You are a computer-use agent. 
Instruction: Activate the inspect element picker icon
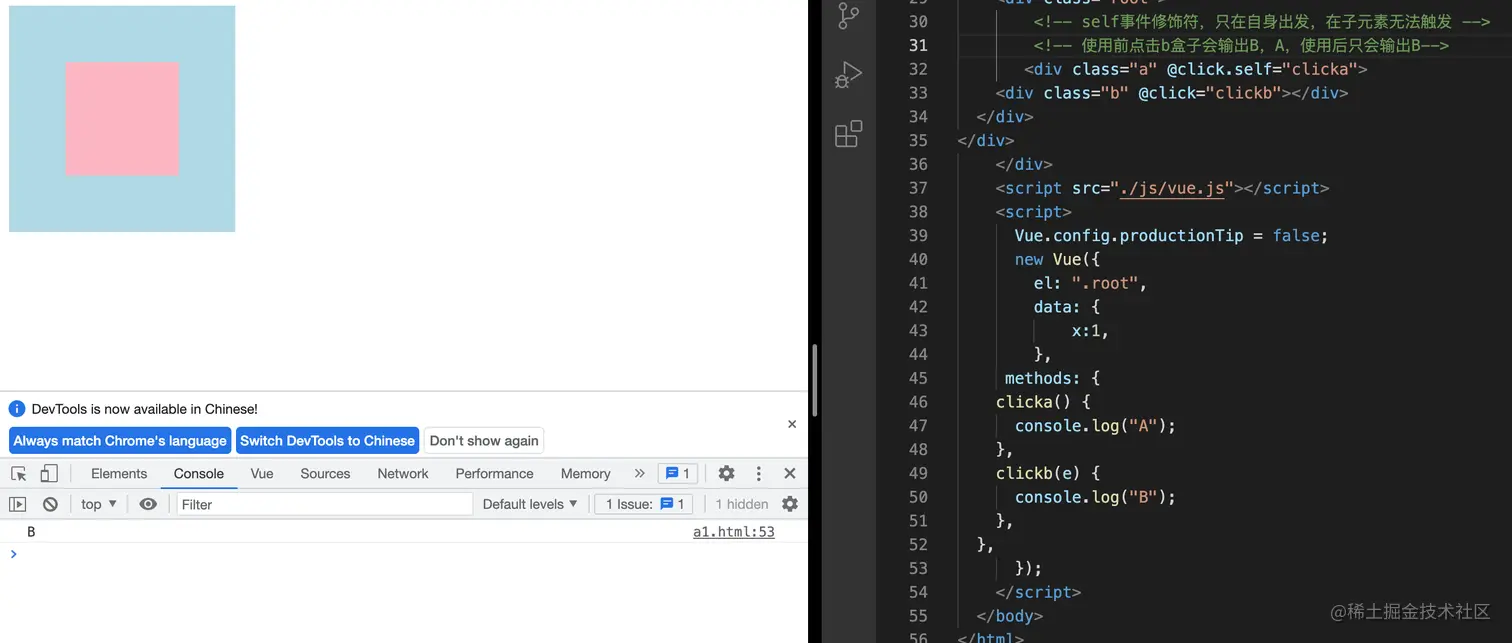tap(19, 474)
